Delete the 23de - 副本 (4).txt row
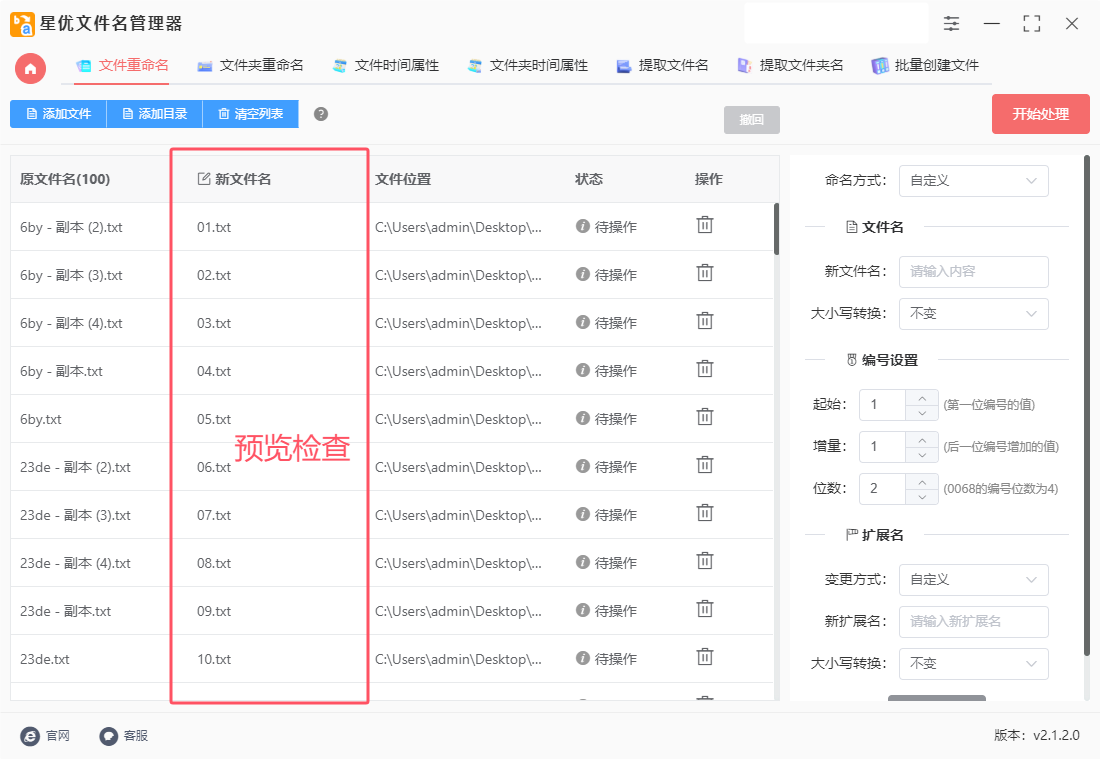The width and height of the screenshot is (1100, 760). 704,561
